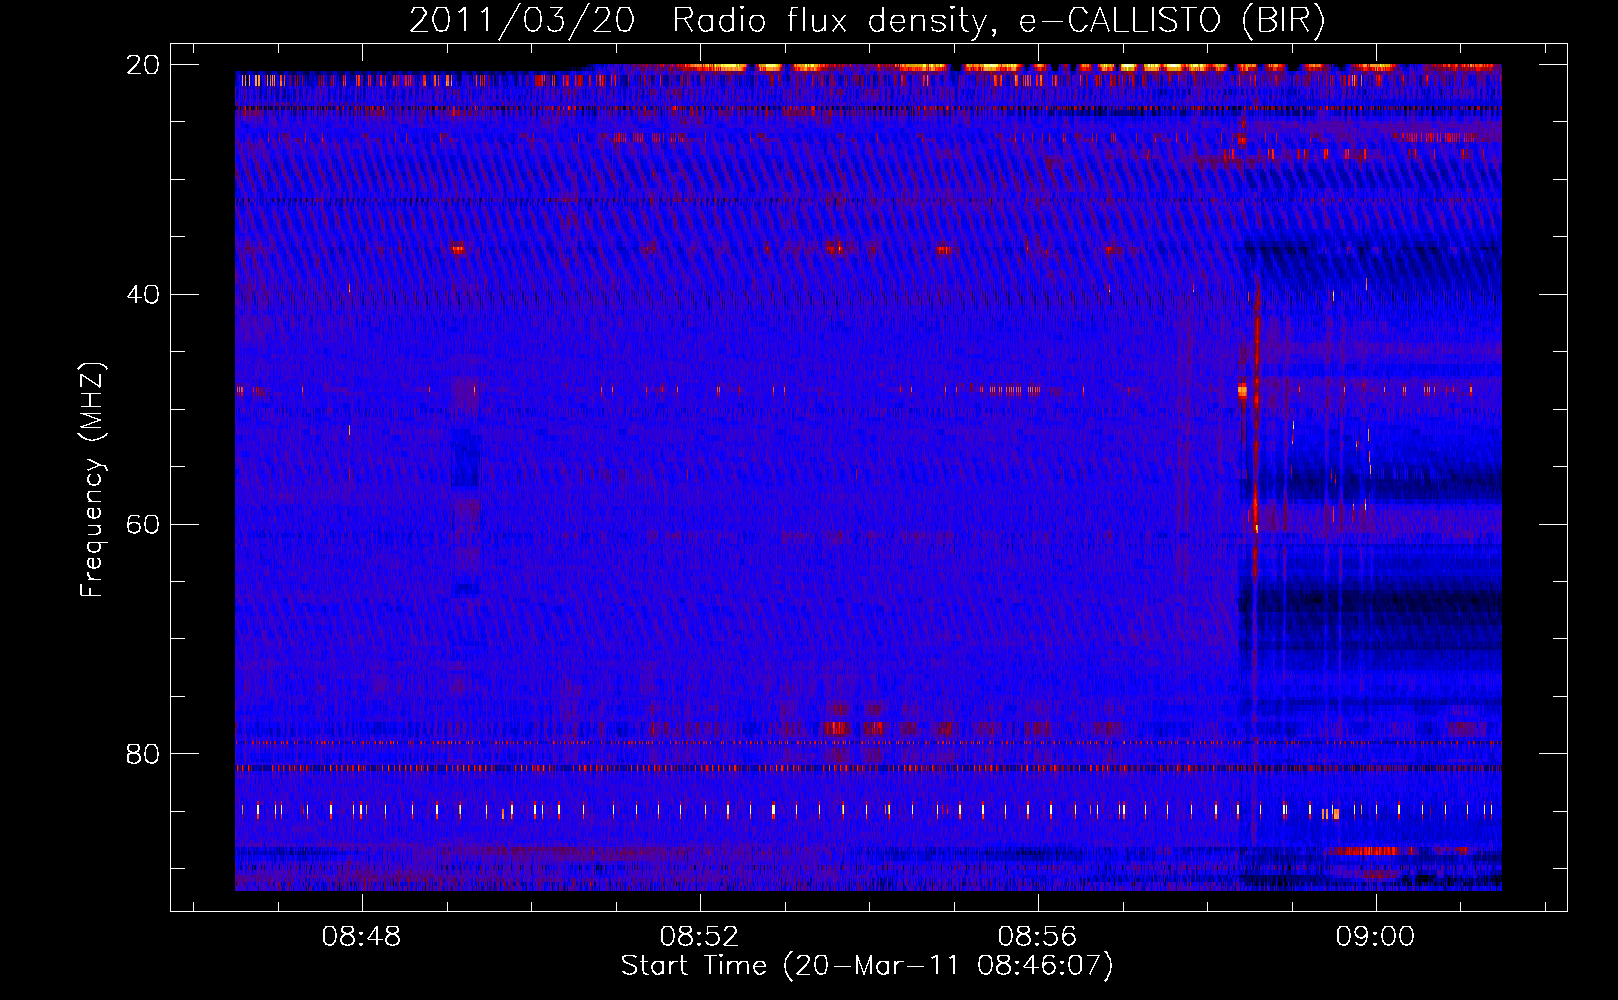
Task: Click the plot title text '2011/03/20 Radio flux density, e-CALLISTO (BIR)'
Action: [x=867, y=21]
